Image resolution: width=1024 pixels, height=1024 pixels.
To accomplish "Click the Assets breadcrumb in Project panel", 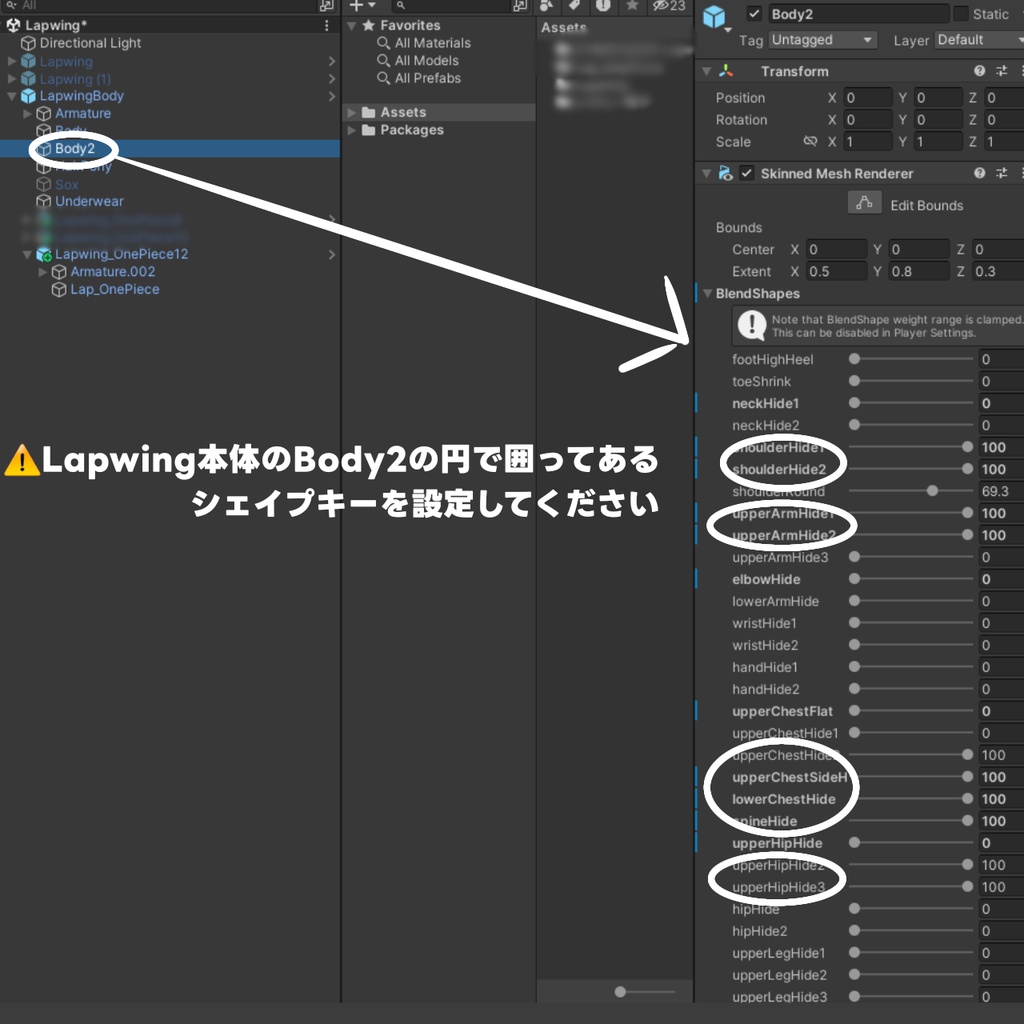I will coord(564,27).
